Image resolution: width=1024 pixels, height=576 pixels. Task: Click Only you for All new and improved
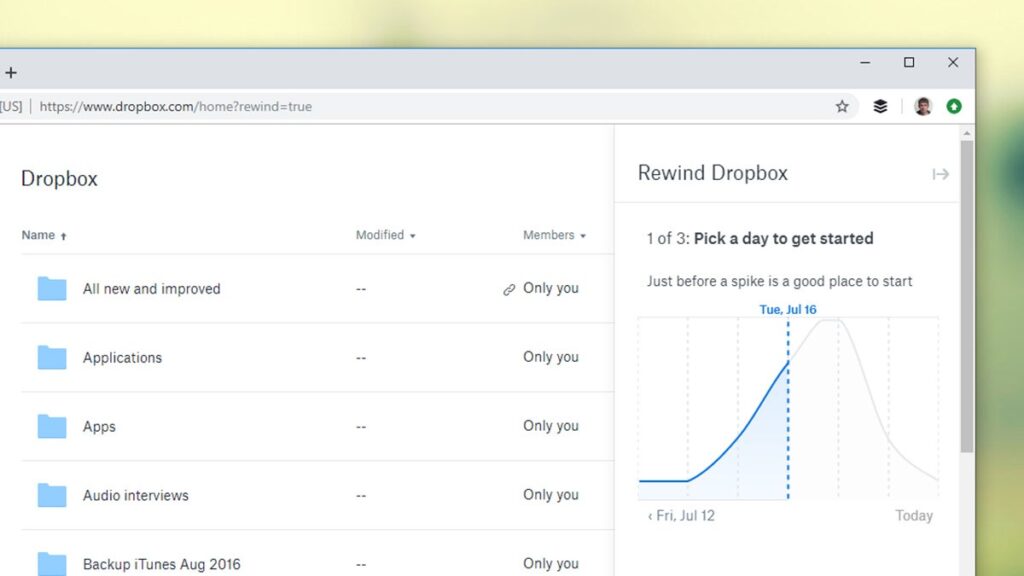click(x=551, y=288)
